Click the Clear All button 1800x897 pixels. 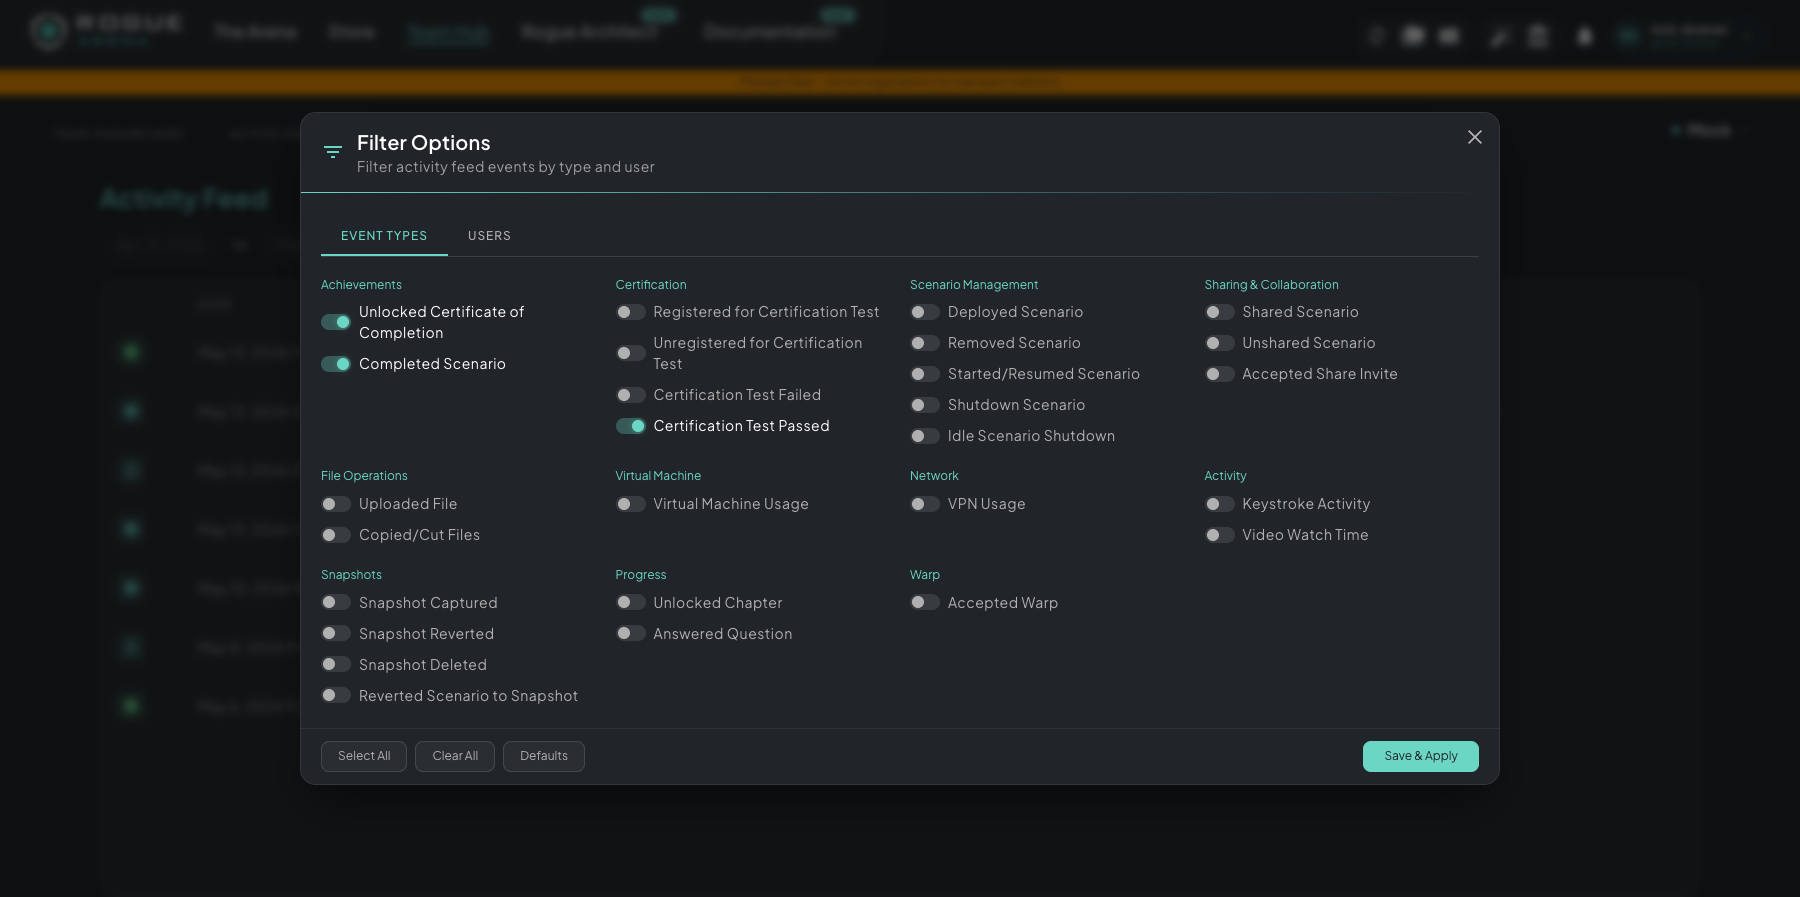click(x=455, y=756)
